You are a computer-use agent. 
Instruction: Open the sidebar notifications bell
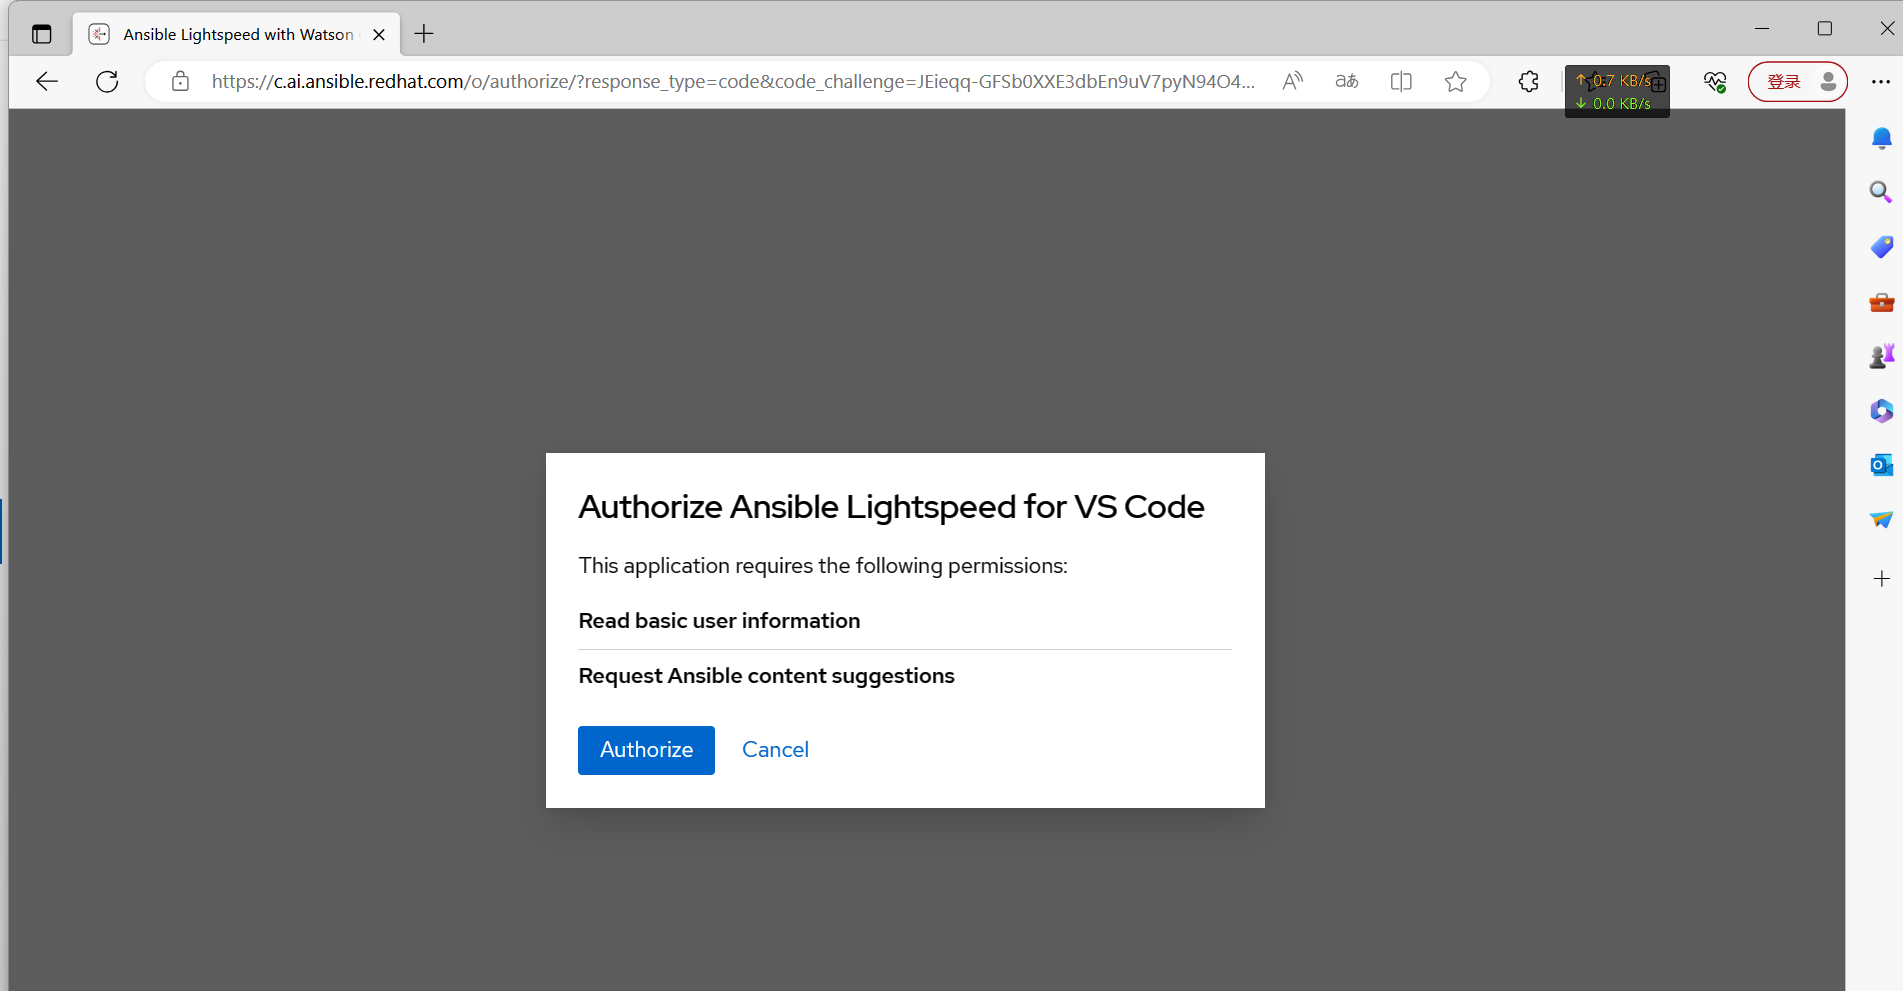1881,138
